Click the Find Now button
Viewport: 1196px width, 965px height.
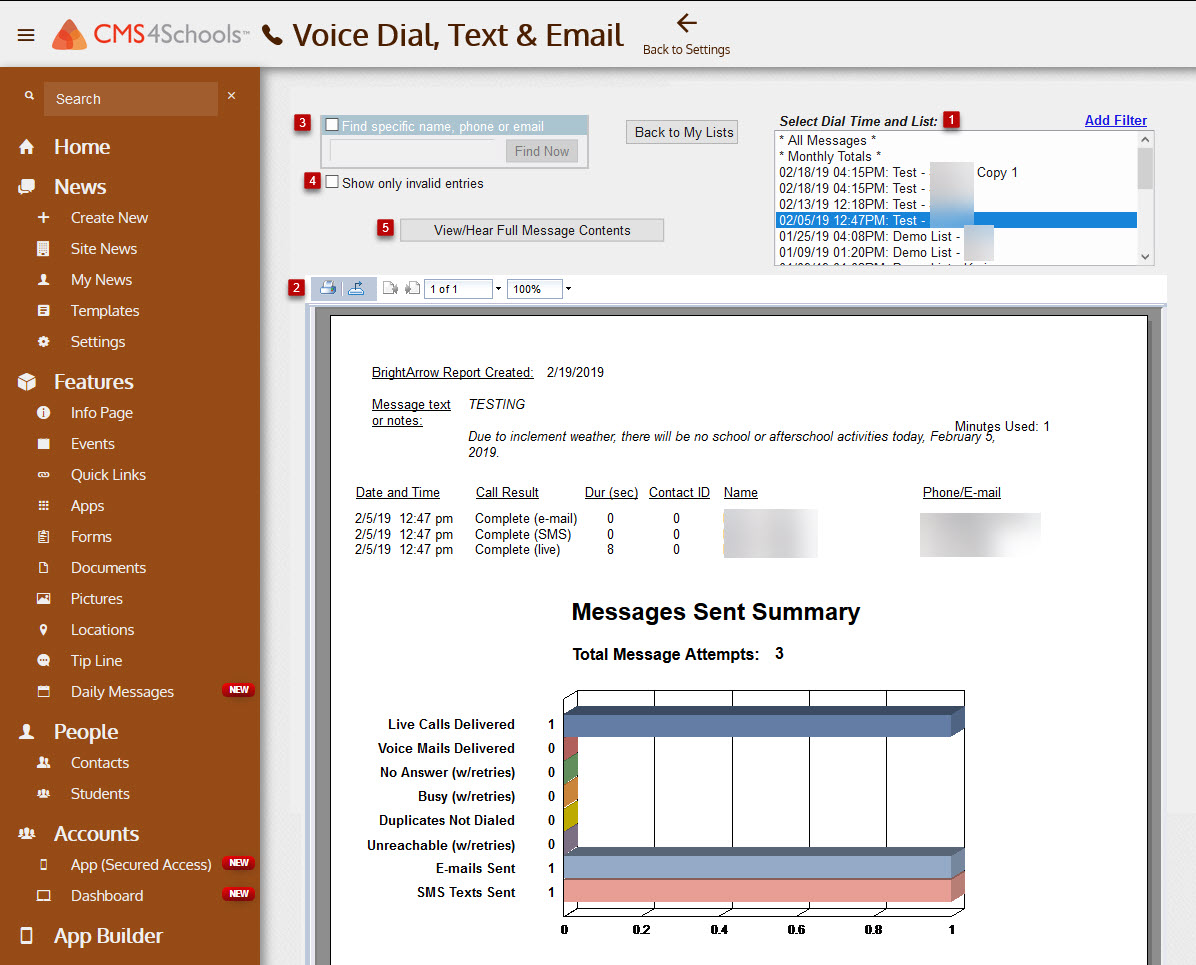point(542,151)
